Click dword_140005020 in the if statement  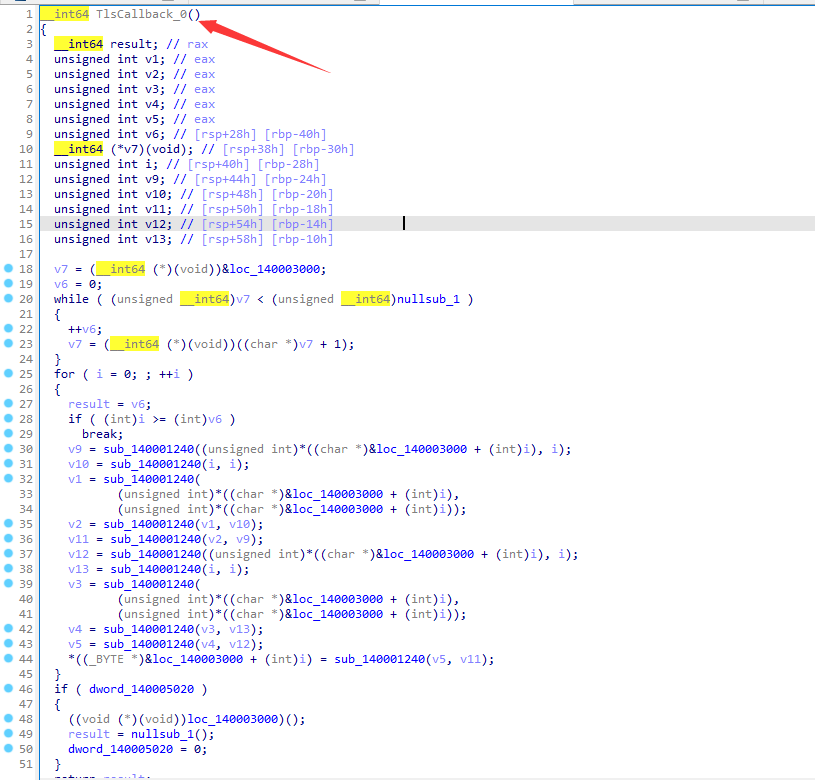(141, 689)
